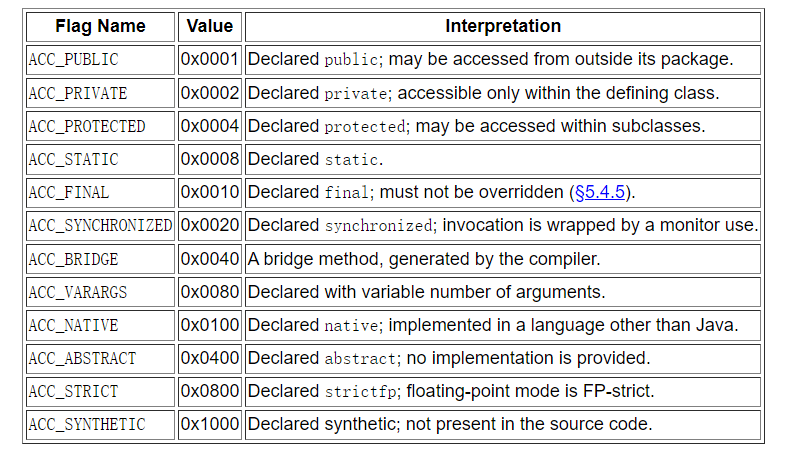This screenshot has height=456, width=802.
Task: Select the ACC_FINAL flag name cell
Action: click(x=69, y=192)
